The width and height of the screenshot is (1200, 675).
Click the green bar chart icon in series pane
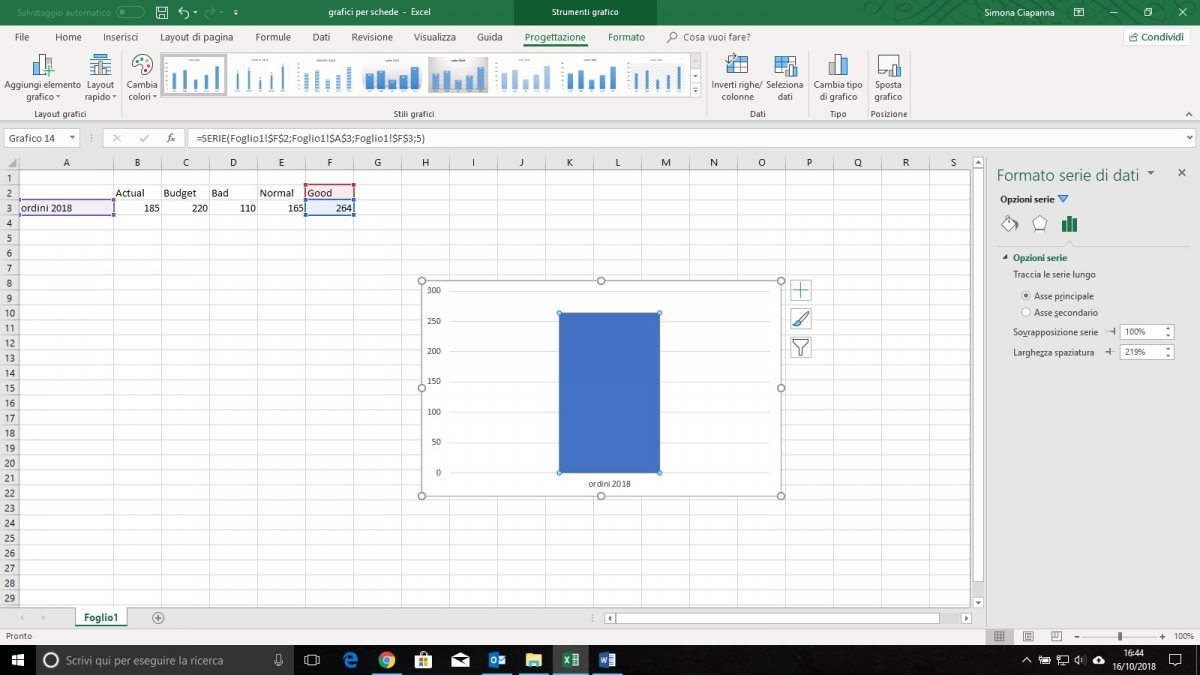coord(1069,223)
